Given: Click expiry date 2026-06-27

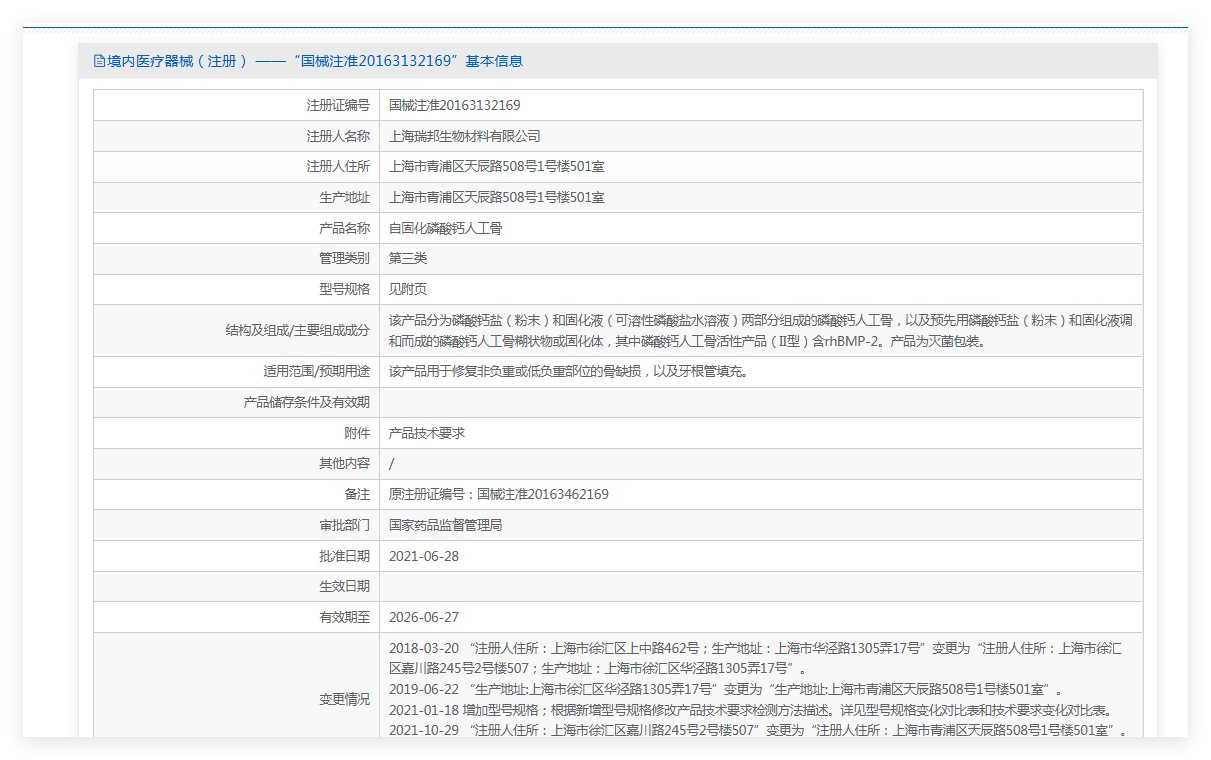Looking at the screenshot, I should tap(424, 617).
